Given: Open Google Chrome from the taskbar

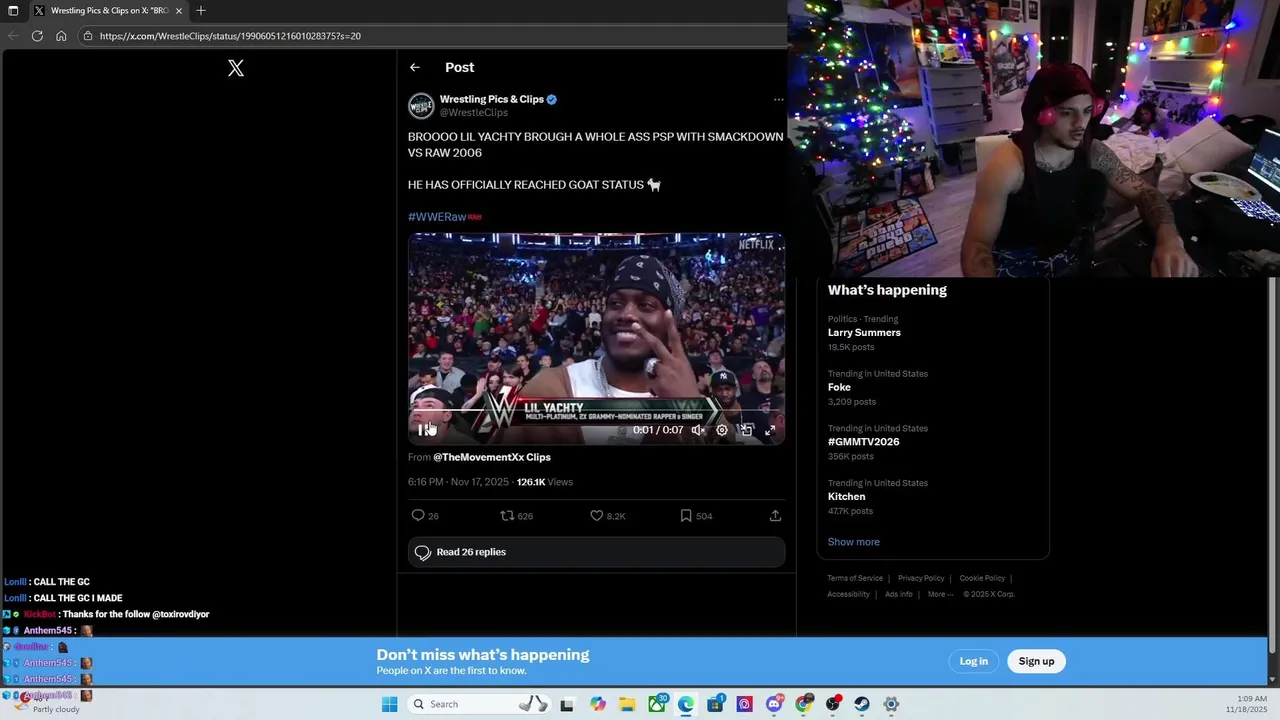Looking at the screenshot, I should tap(803, 704).
